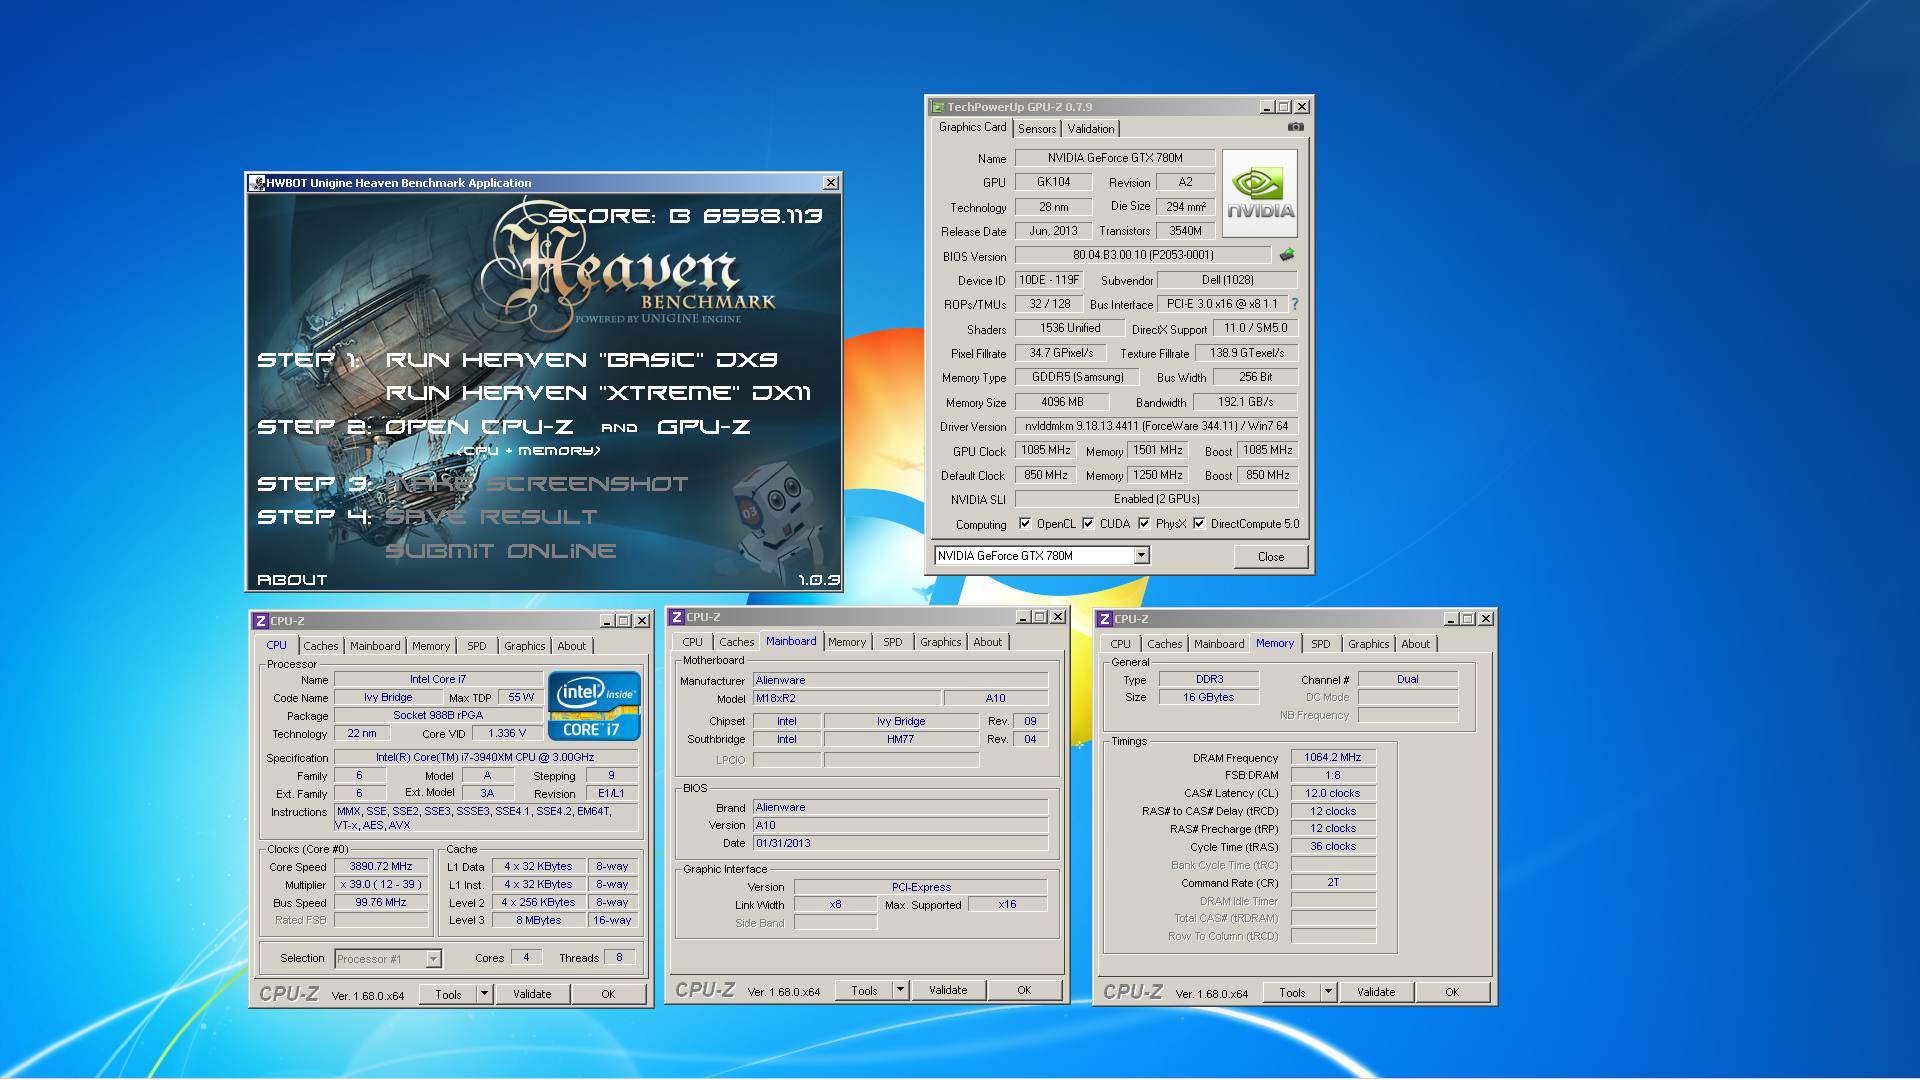Click the Specification field i7-3940XM

[485, 758]
